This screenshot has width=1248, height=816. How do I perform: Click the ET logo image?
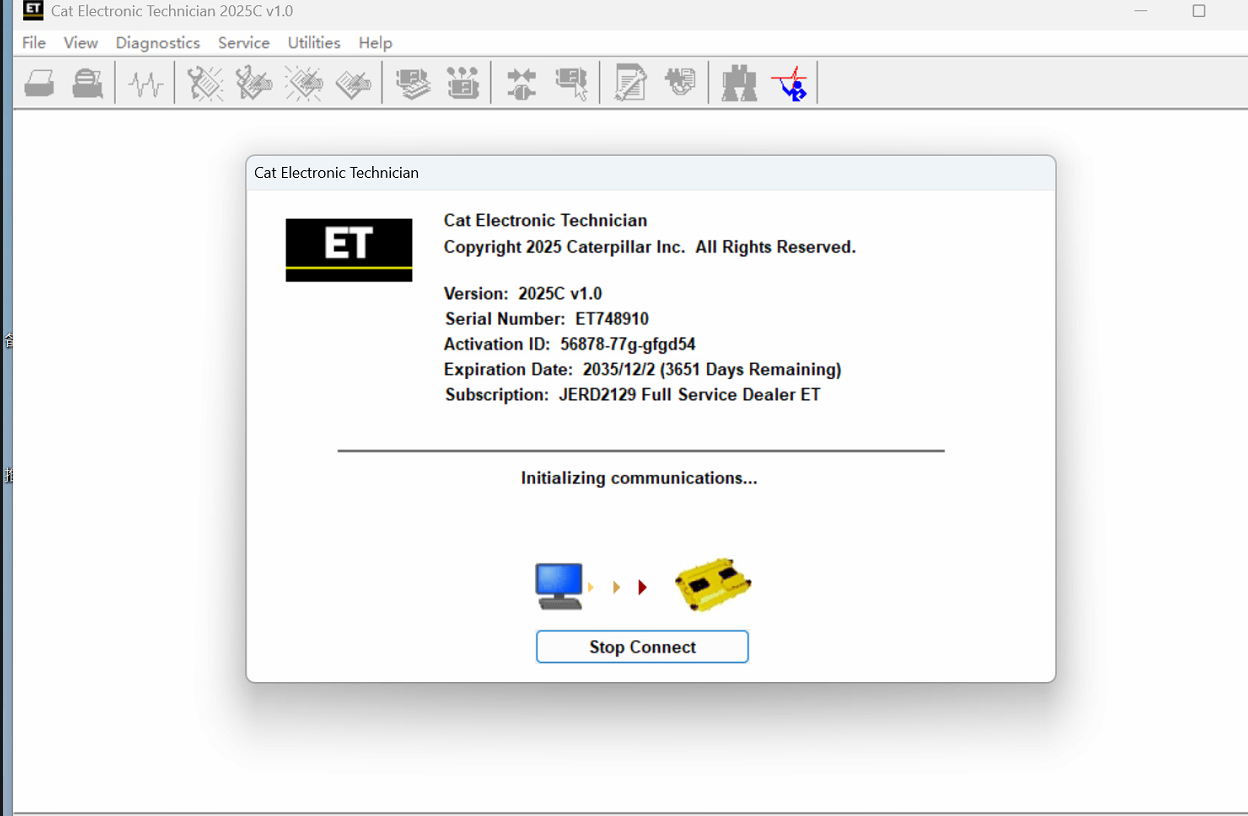[x=348, y=248]
